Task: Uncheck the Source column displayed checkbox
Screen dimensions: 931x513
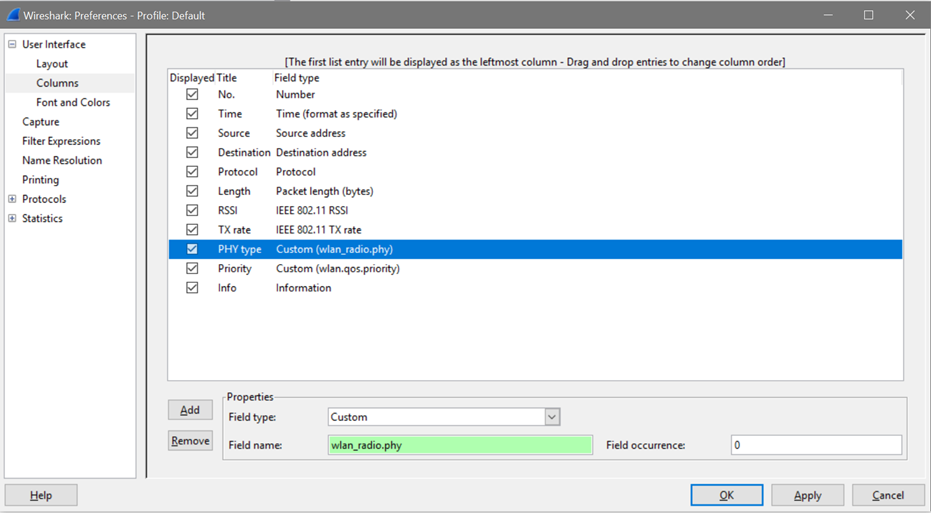Action: (x=192, y=133)
